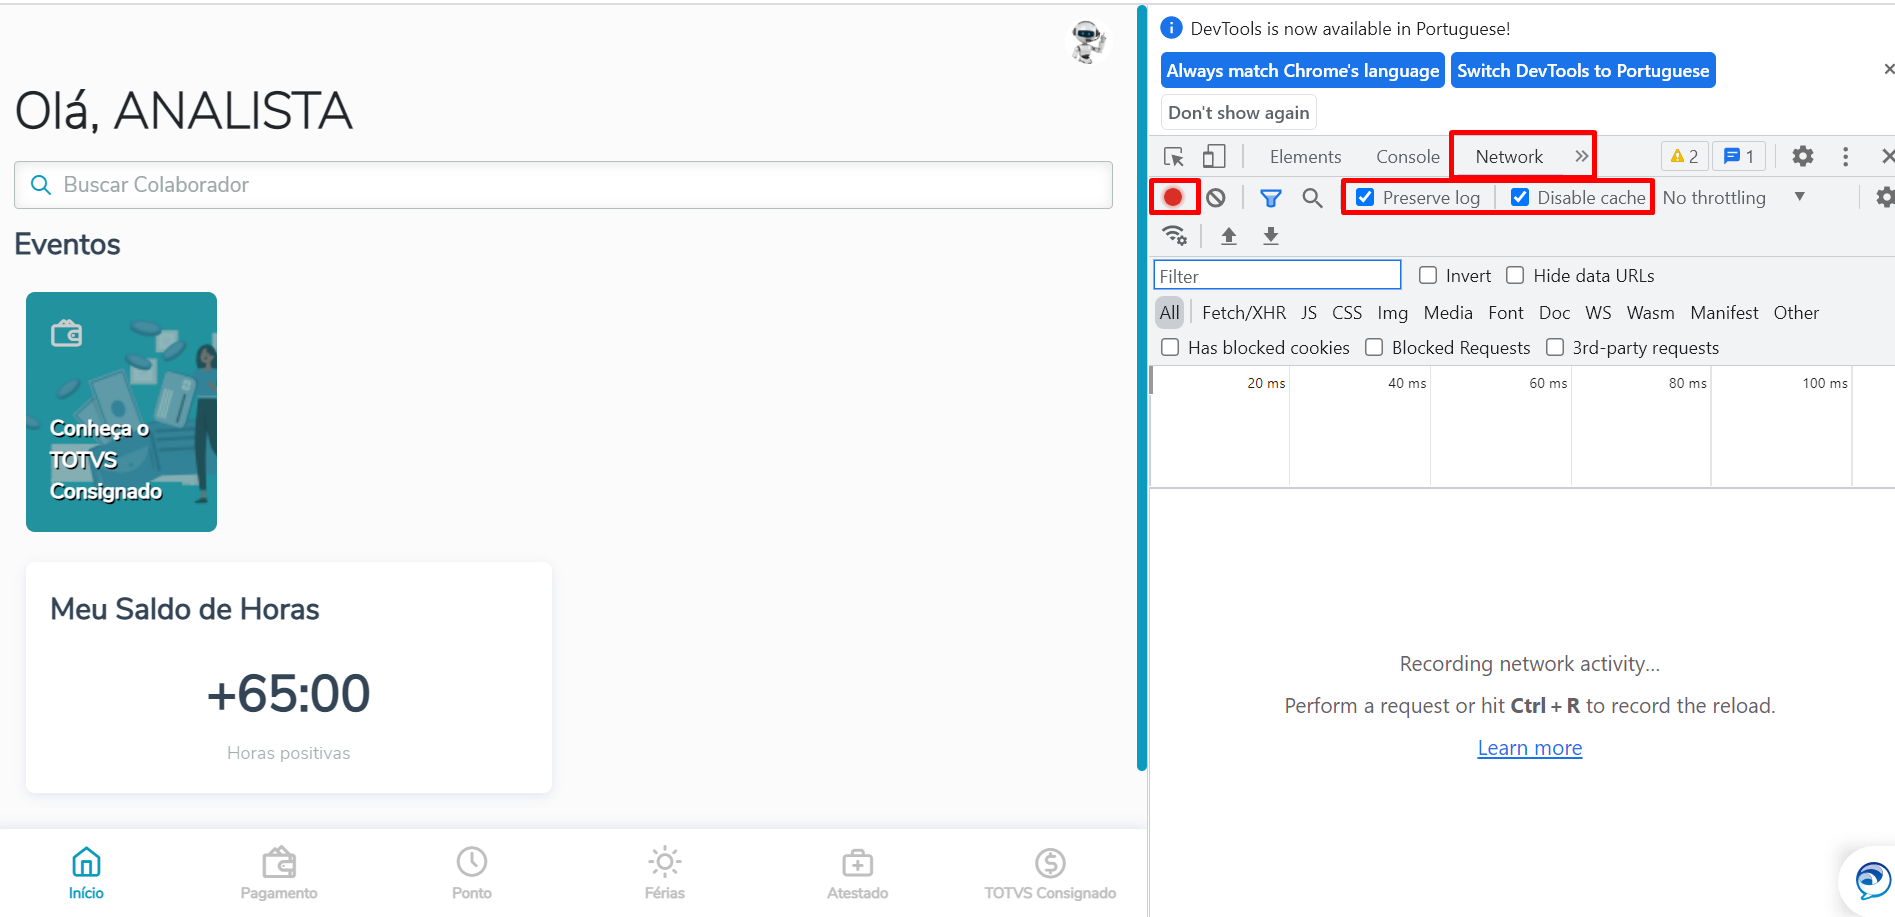
Task: Click the search magnifier in Buscar Colaborador
Action: (41, 185)
